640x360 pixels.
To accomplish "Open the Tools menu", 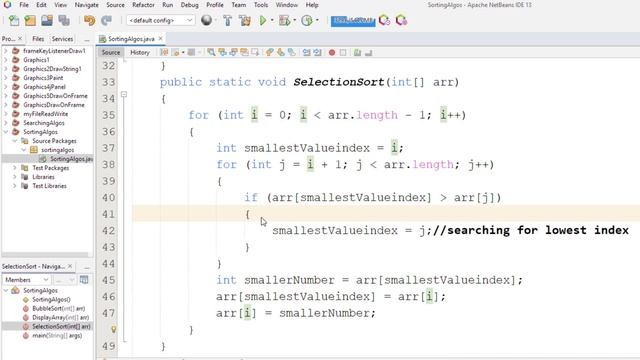I will (x=261, y=5).
